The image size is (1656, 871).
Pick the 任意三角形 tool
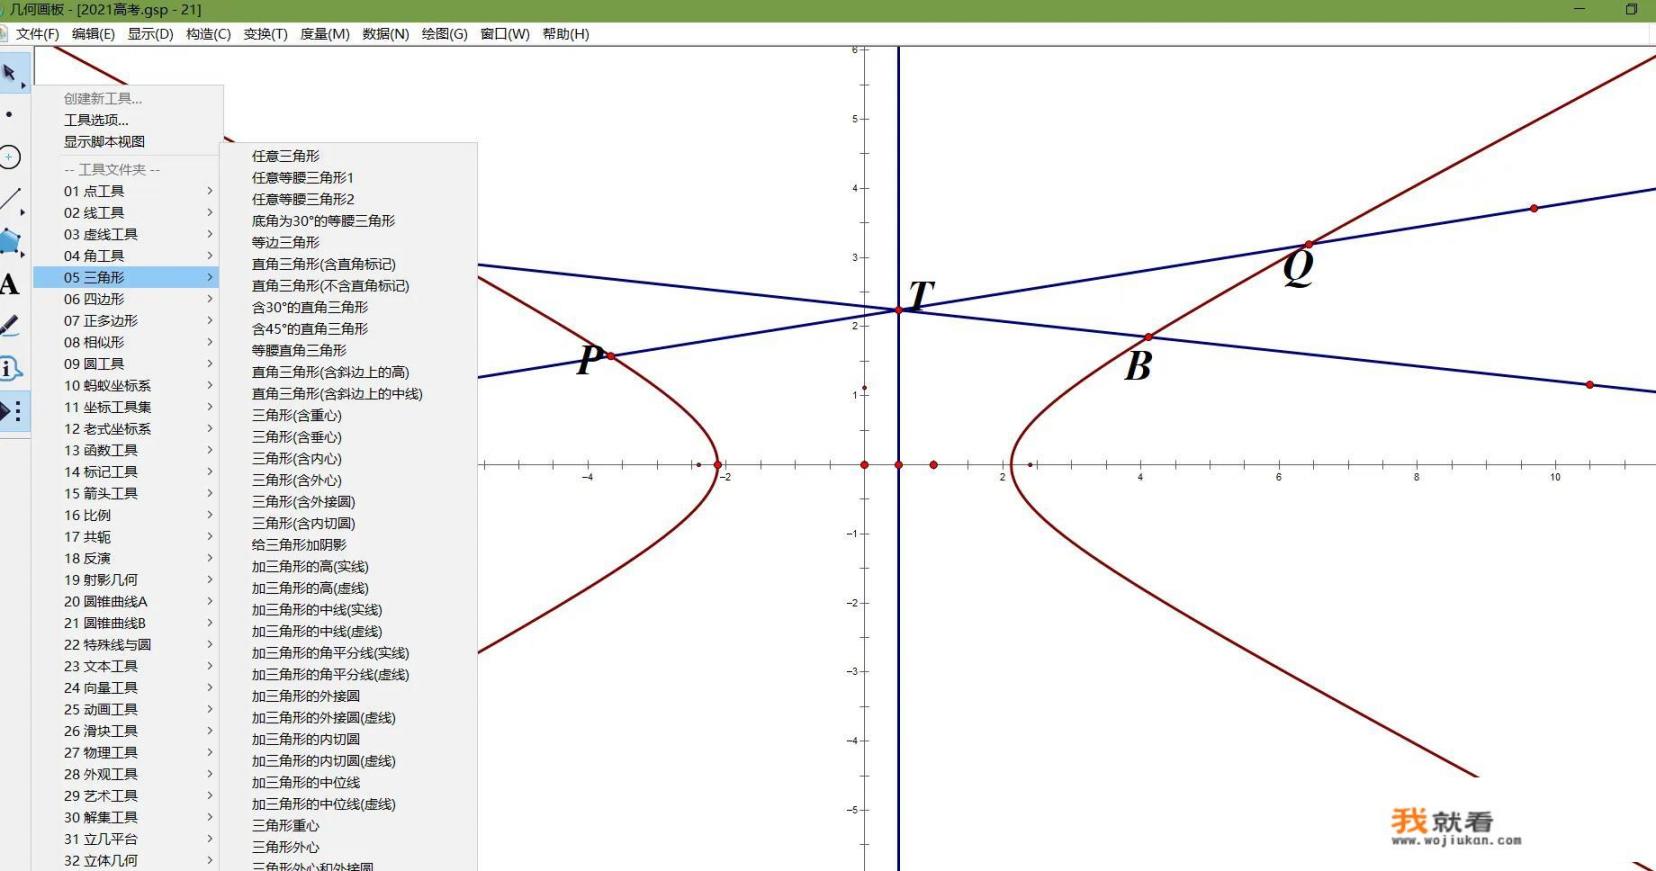pos(286,156)
